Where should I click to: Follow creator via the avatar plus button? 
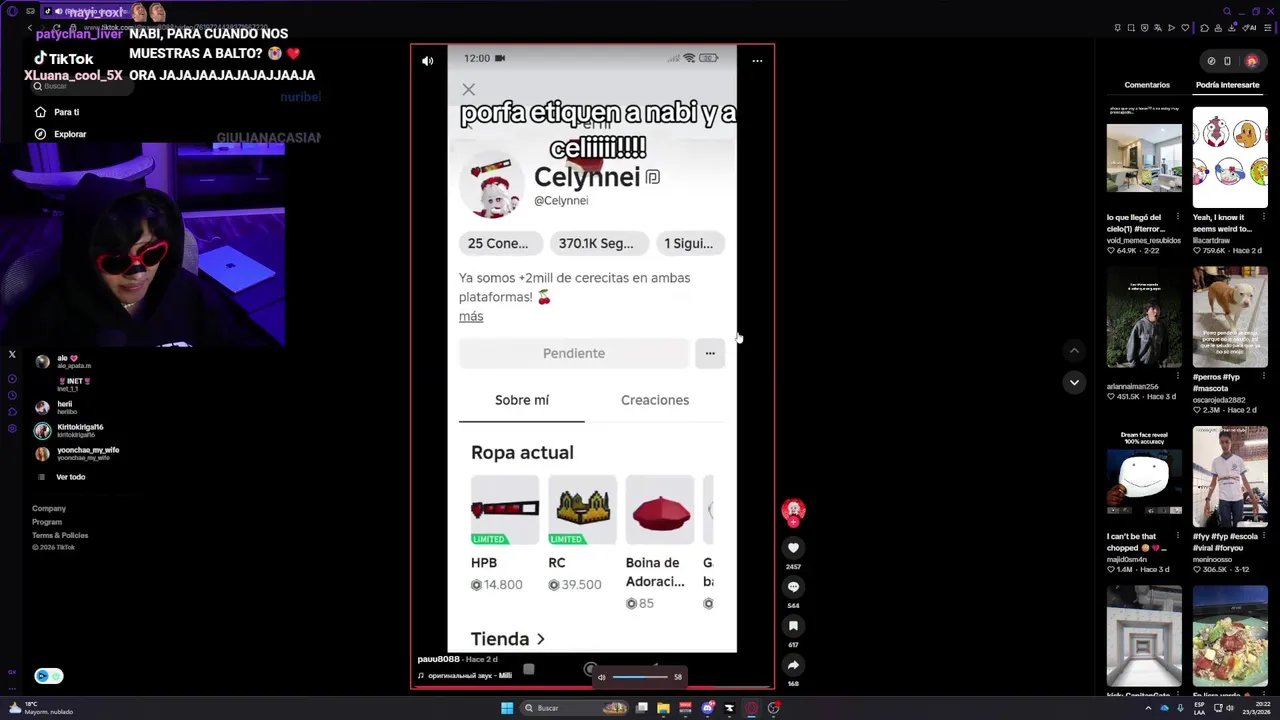click(x=793, y=521)
